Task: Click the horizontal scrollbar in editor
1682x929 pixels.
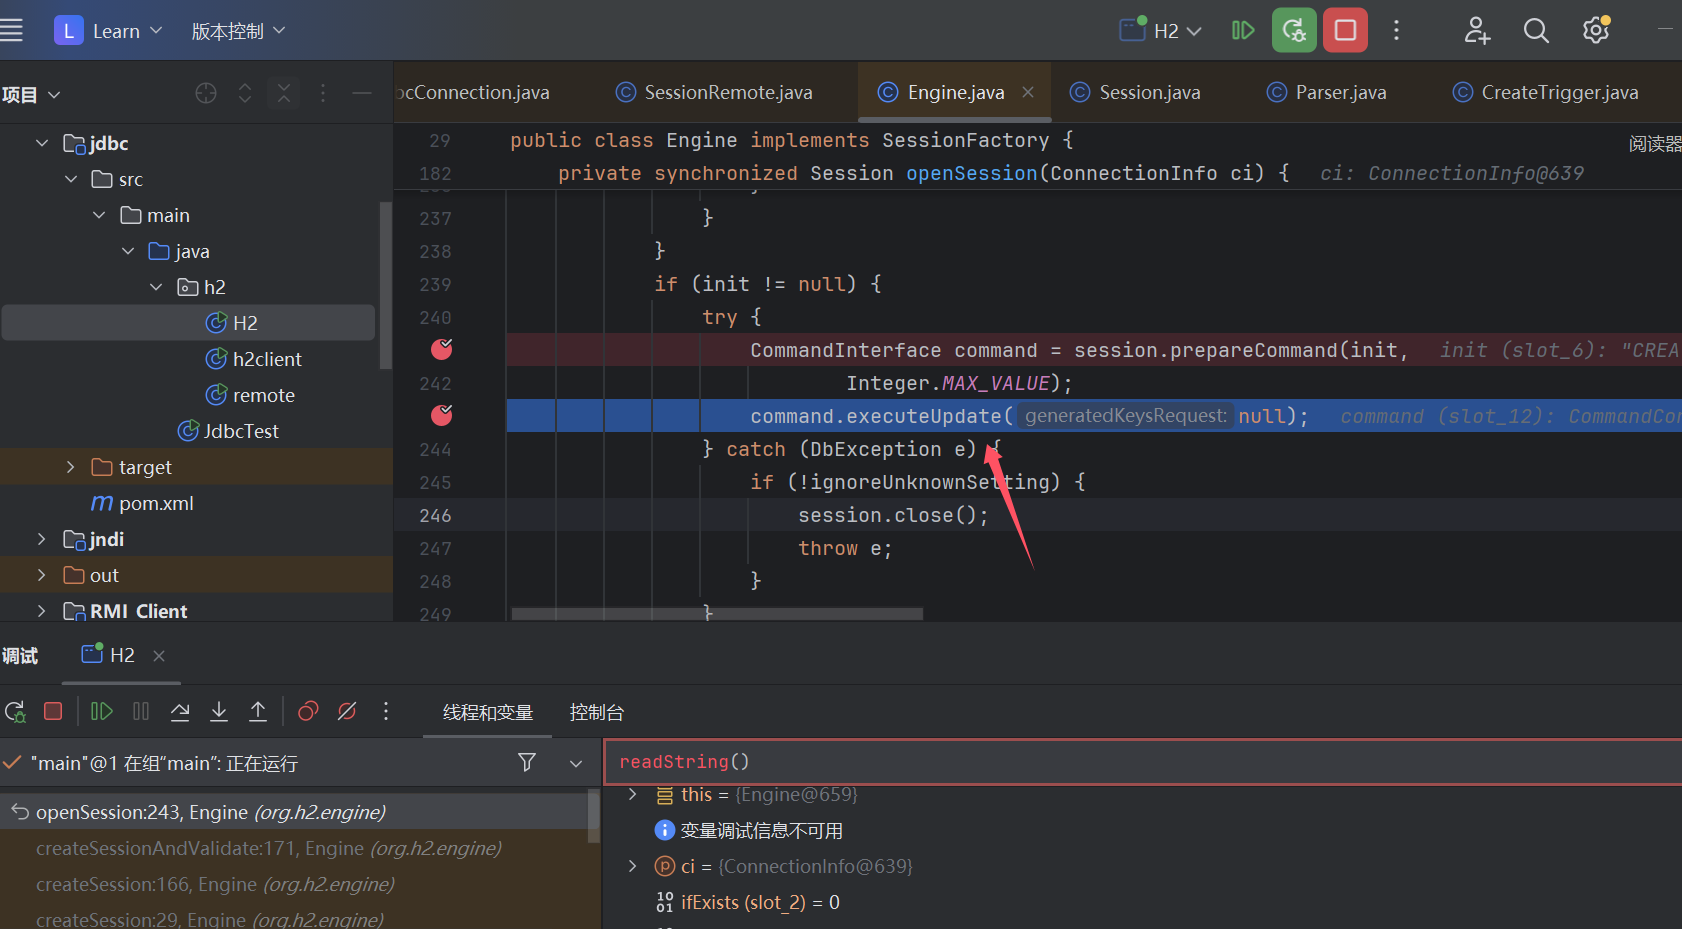Action: [717, 613]
